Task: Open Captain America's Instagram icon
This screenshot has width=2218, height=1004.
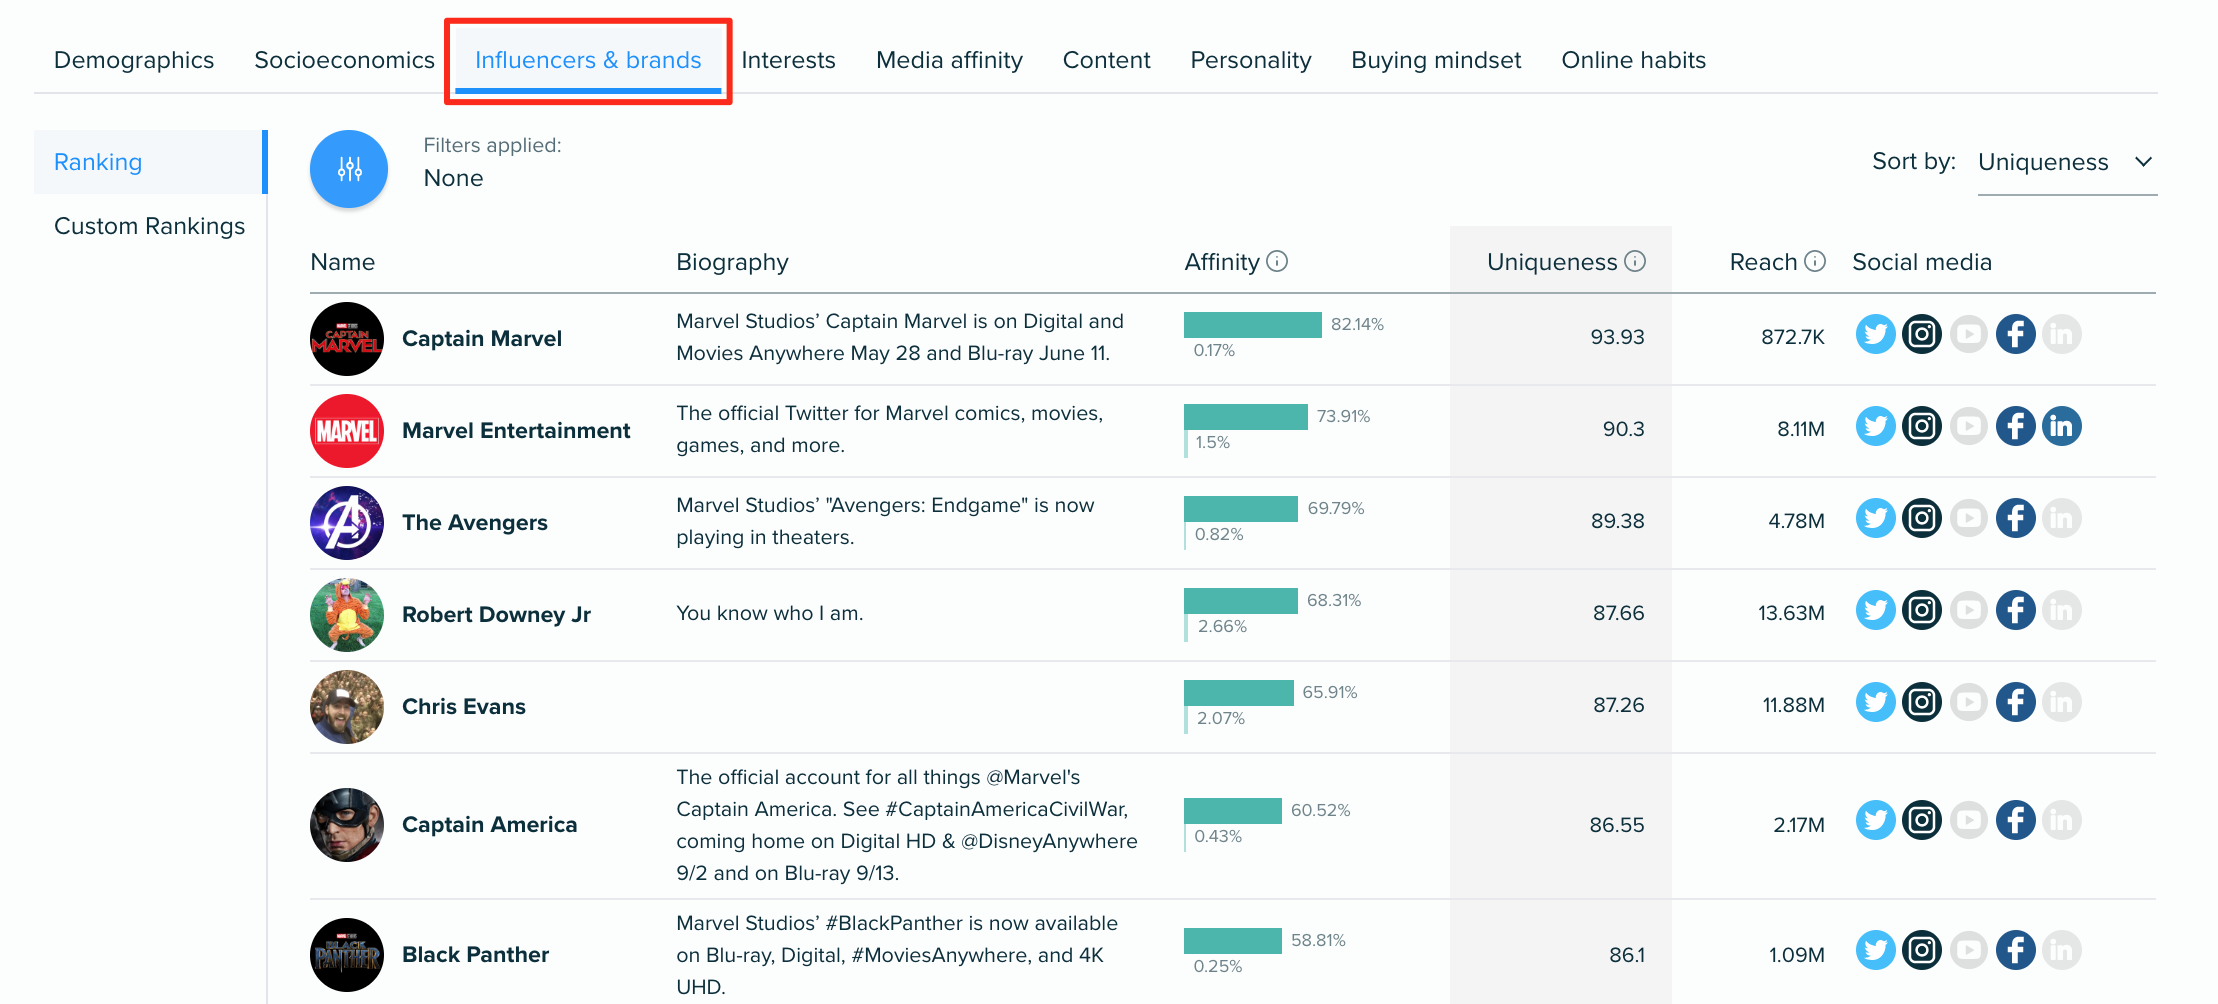Action: [1922, 820]
